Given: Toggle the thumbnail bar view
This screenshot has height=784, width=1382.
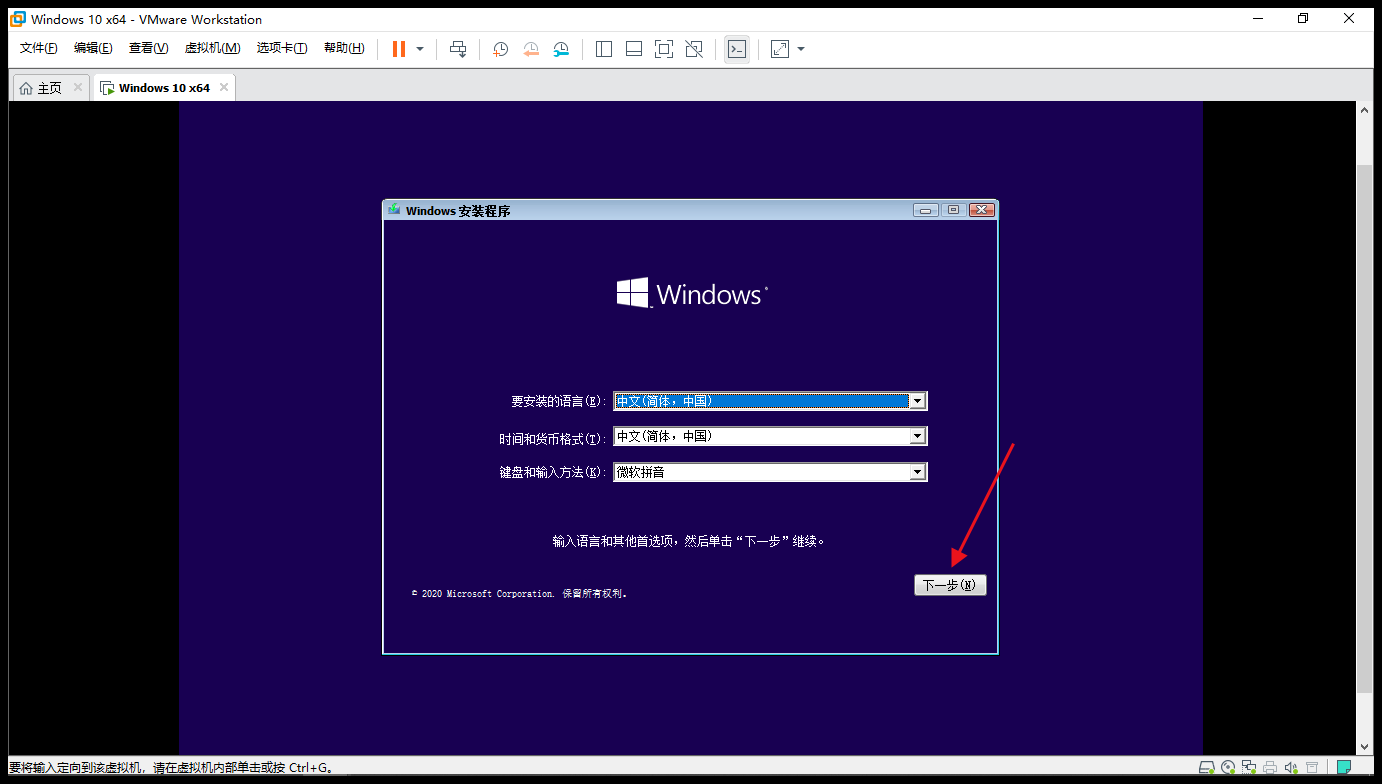Looking at the screenshot, I should pyautogui.click(x=634, y=49).
